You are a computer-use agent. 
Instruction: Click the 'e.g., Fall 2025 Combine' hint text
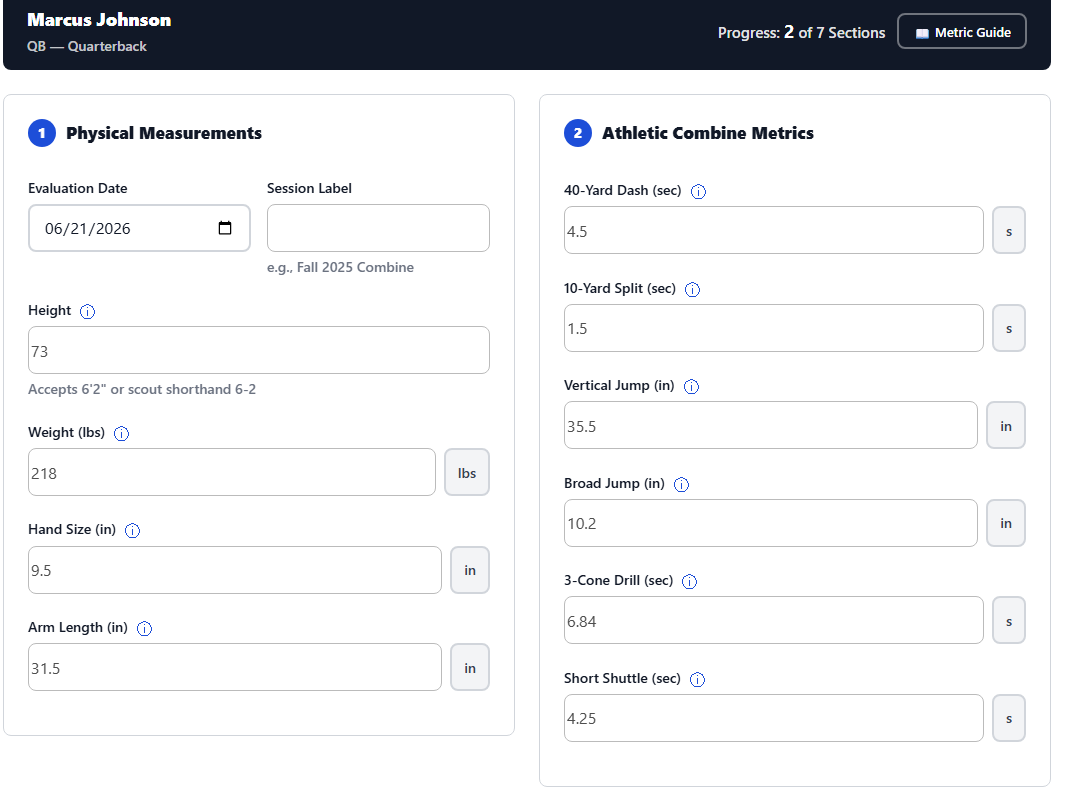pos(340,267)
